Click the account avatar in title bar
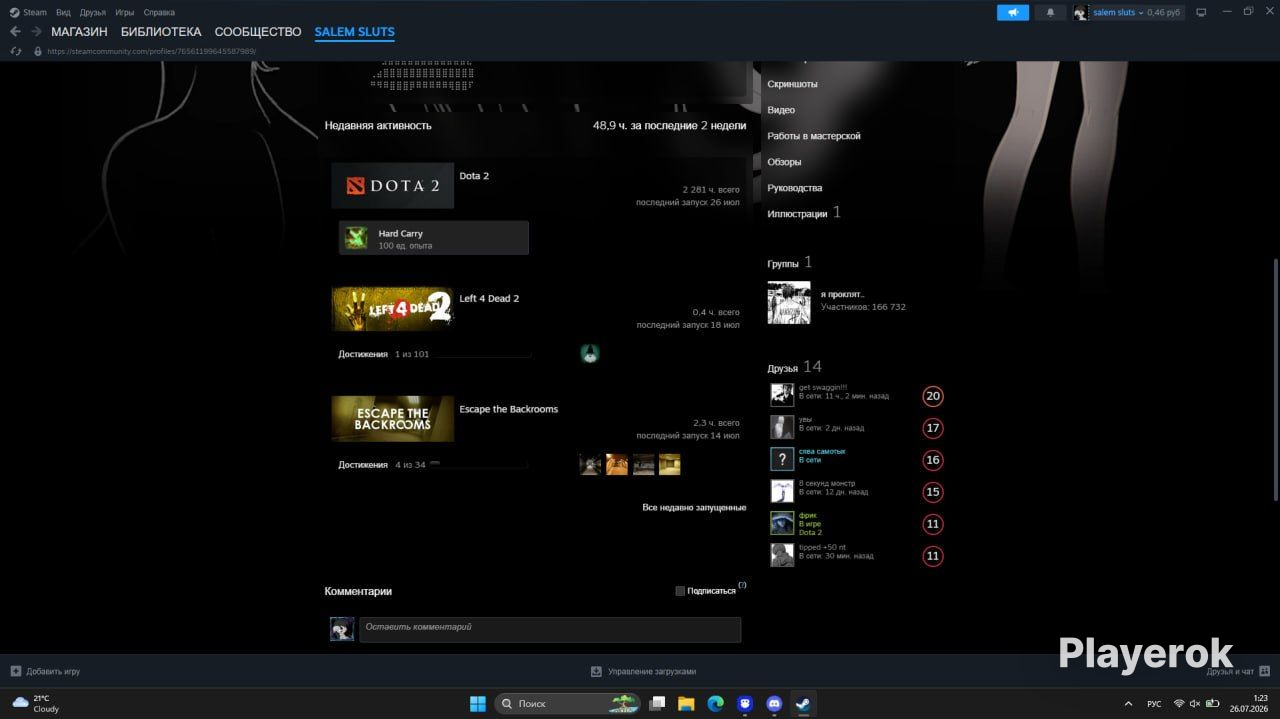Screen dimensions: 1280x719 click(1081, 12)
